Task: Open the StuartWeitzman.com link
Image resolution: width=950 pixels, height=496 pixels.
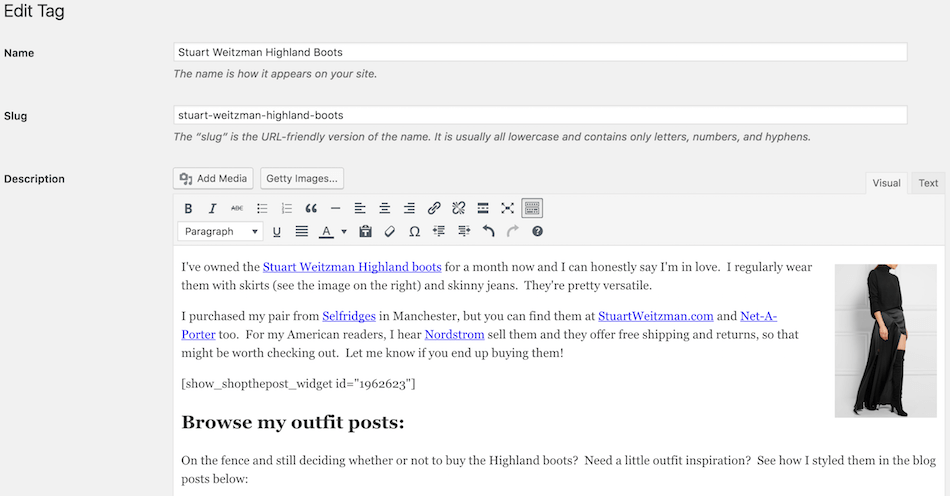Action: (656, 316)
